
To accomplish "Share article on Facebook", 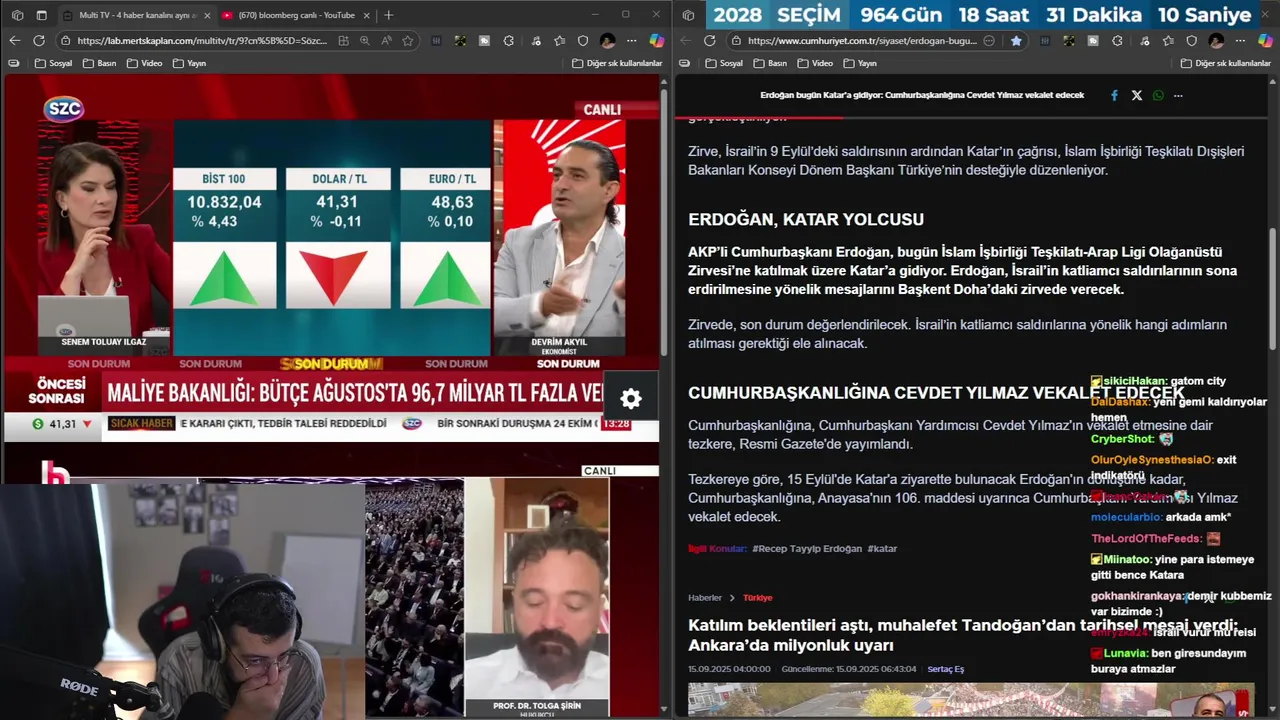I will 1114,96.
